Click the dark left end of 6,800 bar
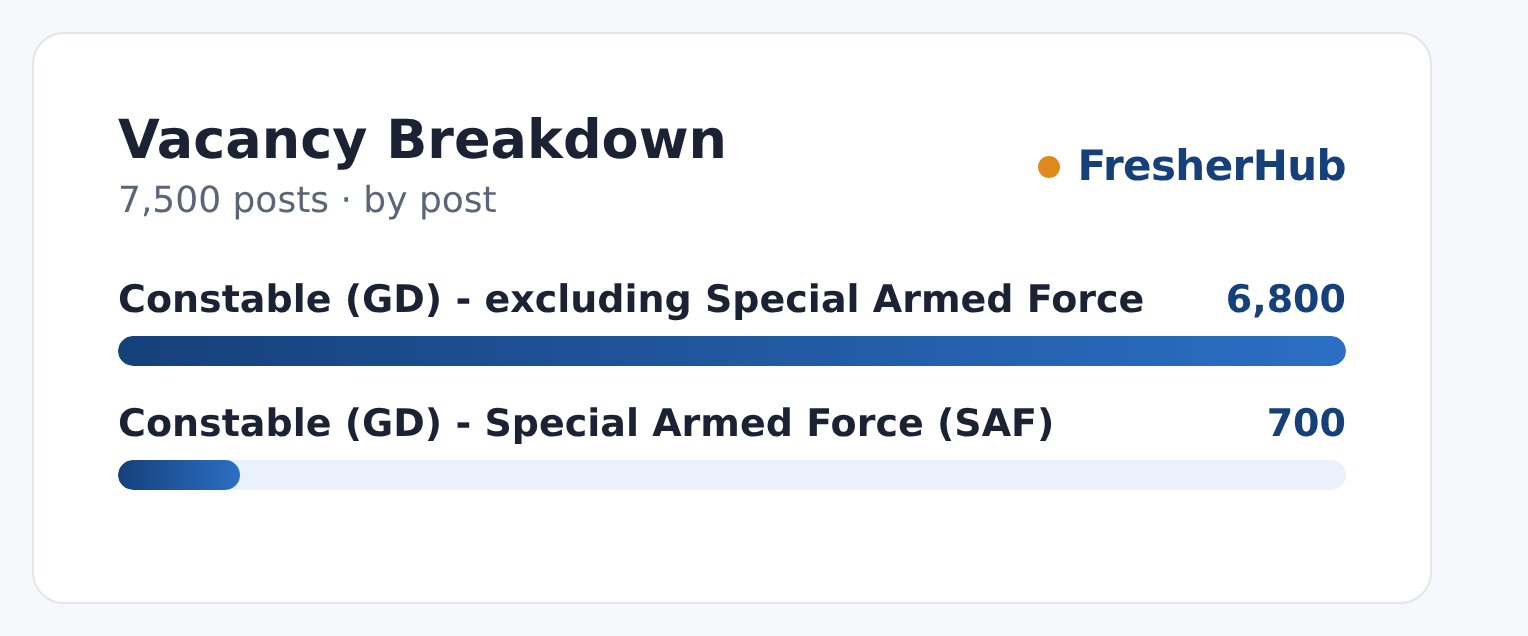1528x636 pixels. 135,351
